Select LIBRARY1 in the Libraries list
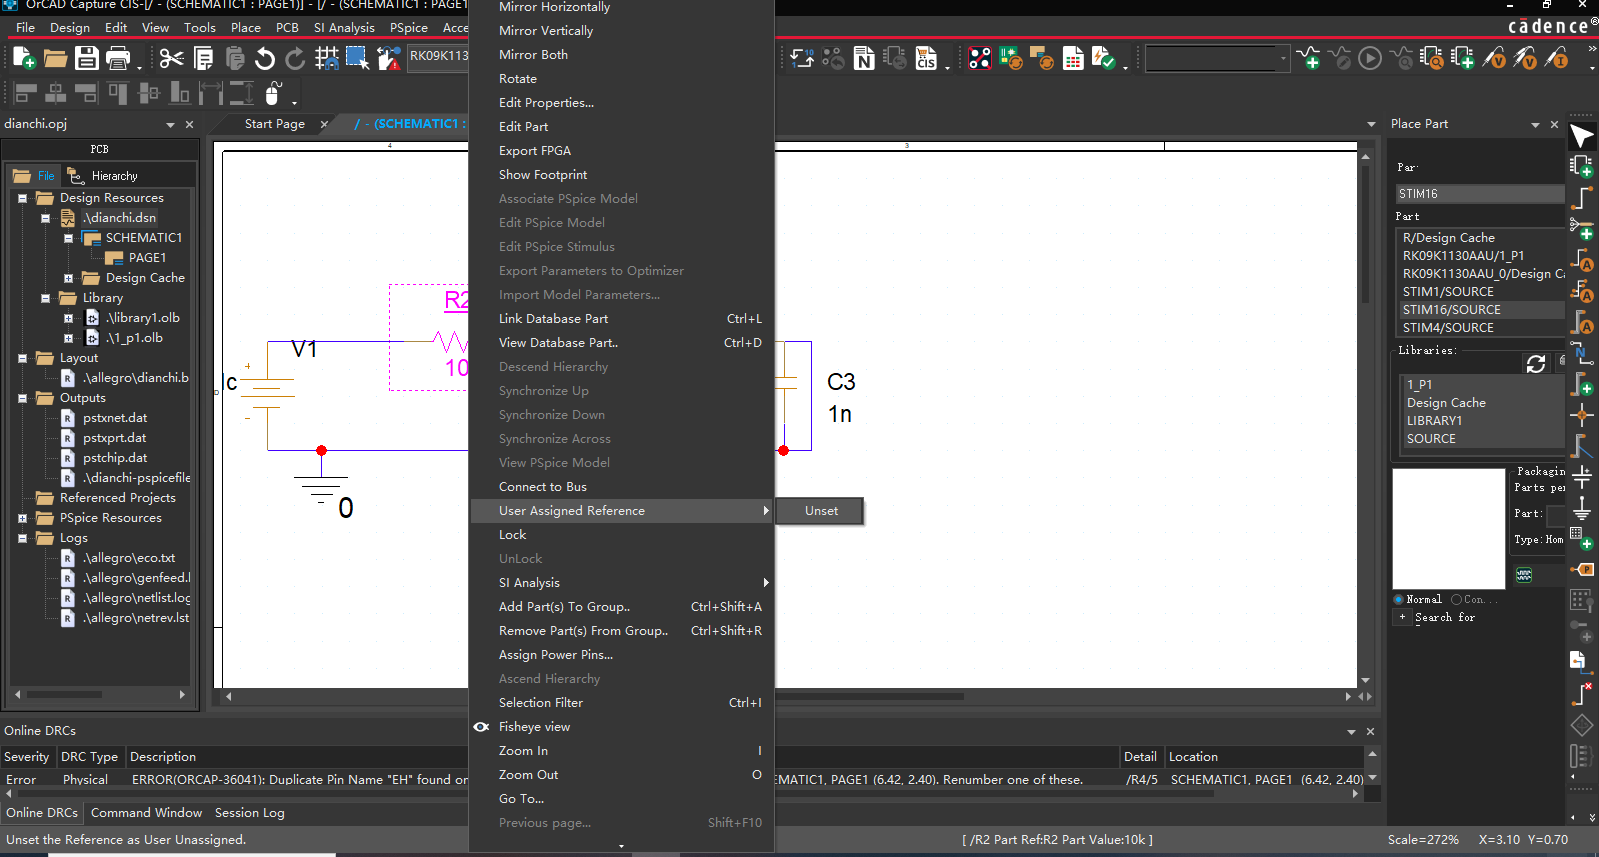Screen dimensions: 1599x857 (x=1434, y=421)
